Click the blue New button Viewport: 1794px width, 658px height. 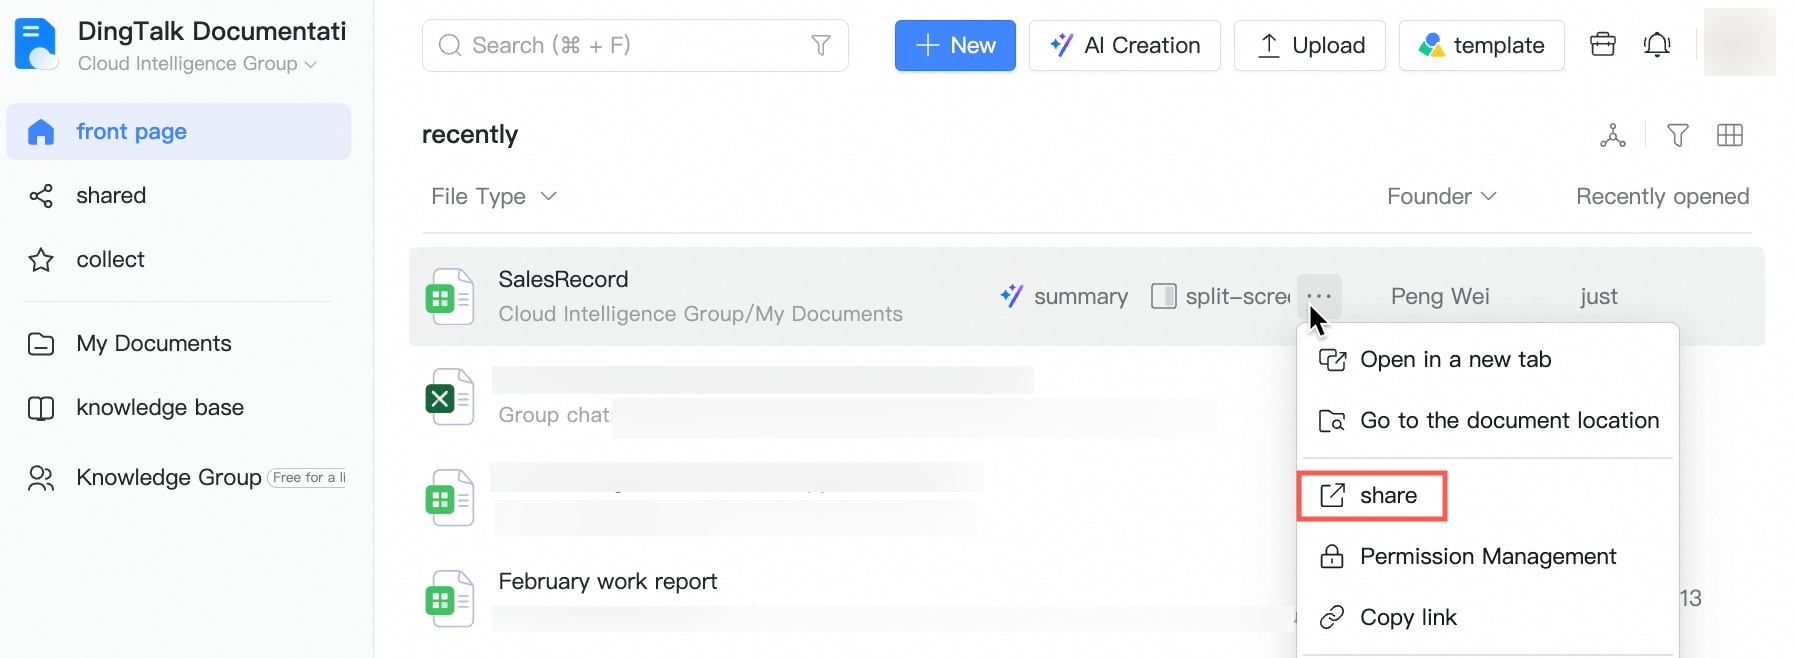955,46
